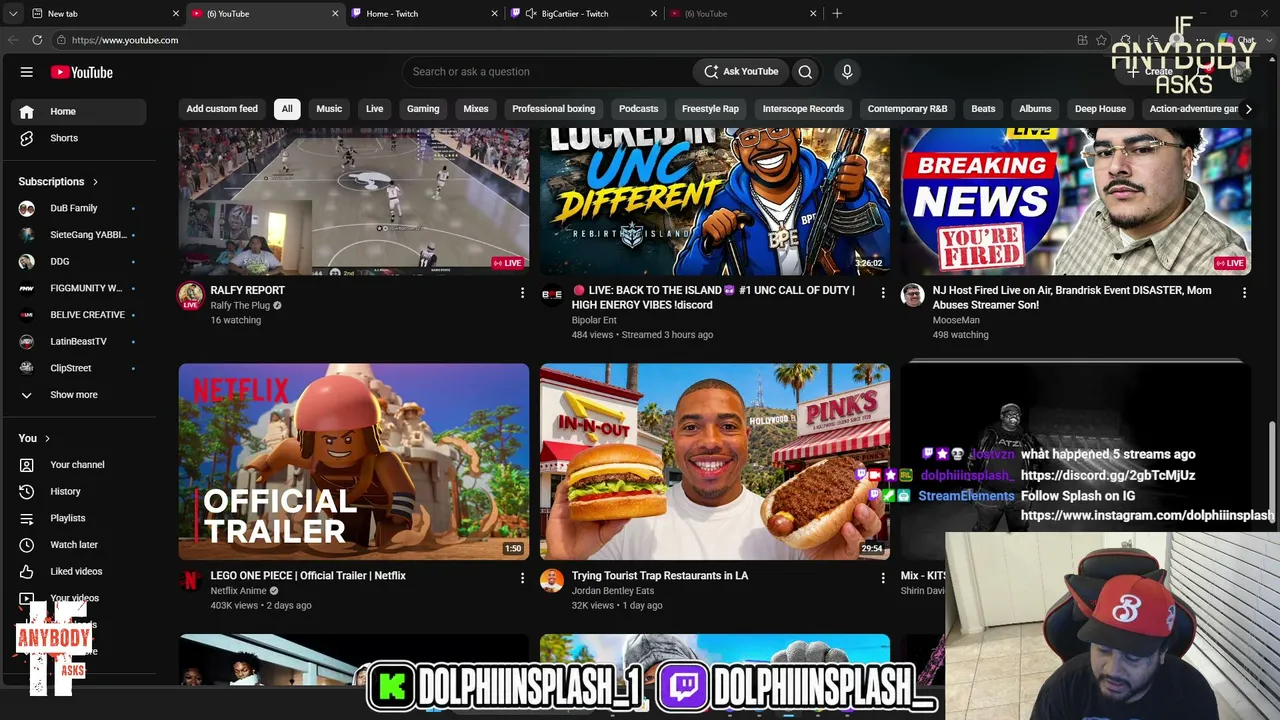Open the YouTube guide hamburger menu

(27, 72)
